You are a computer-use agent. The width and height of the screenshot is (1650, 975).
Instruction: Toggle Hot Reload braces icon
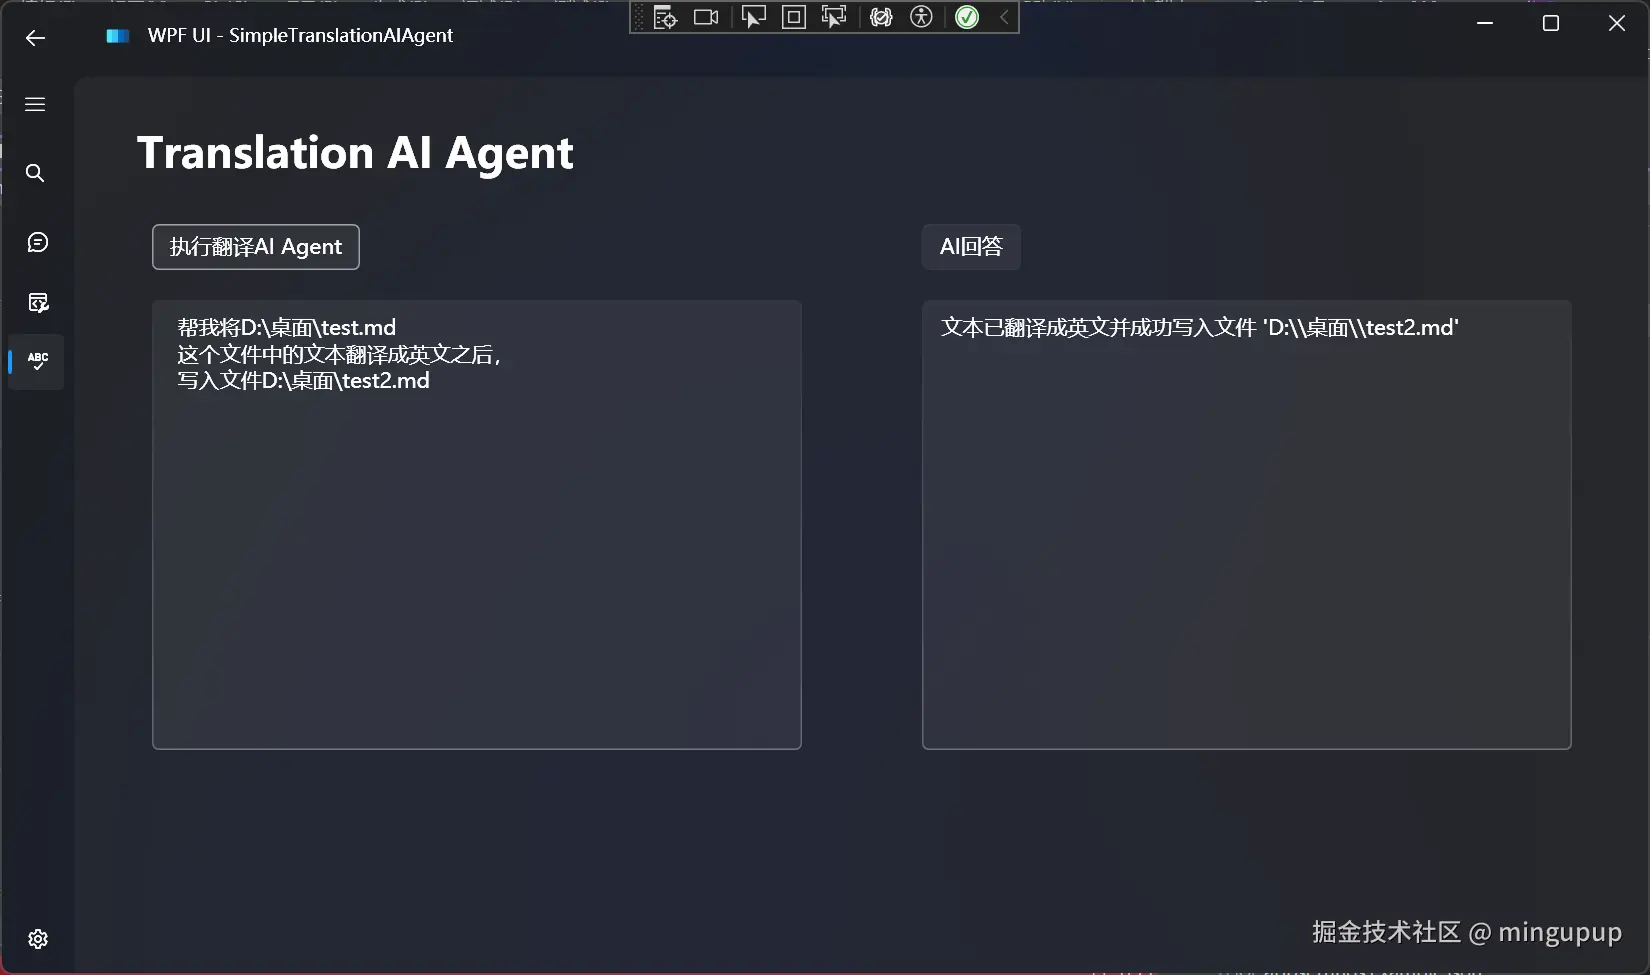point(881,17)
